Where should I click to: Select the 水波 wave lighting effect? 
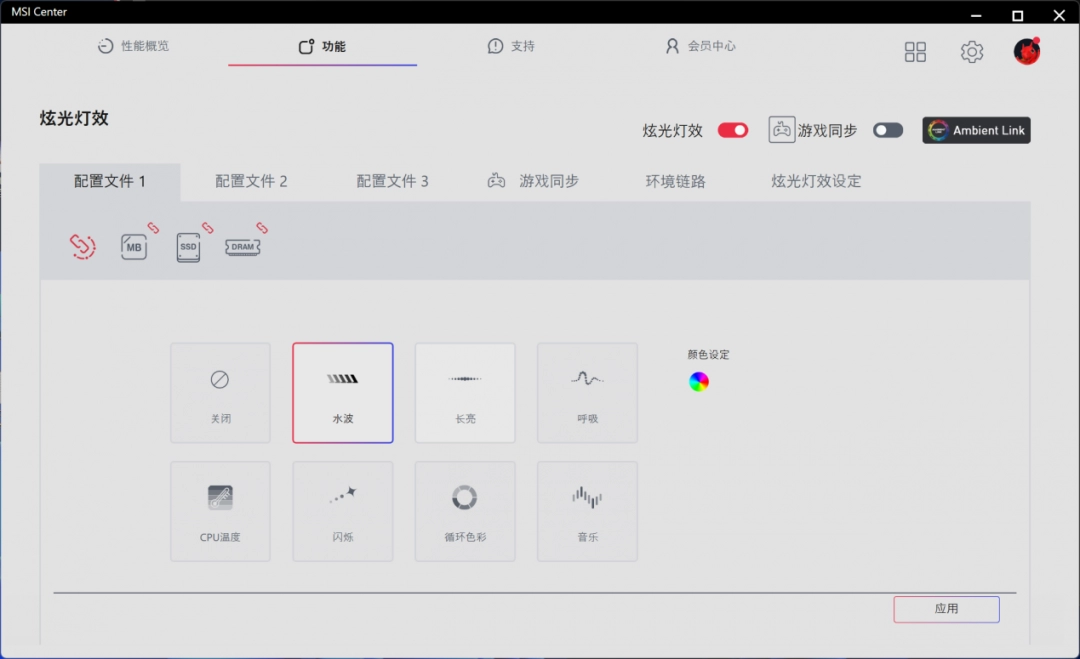click(342, 392)
